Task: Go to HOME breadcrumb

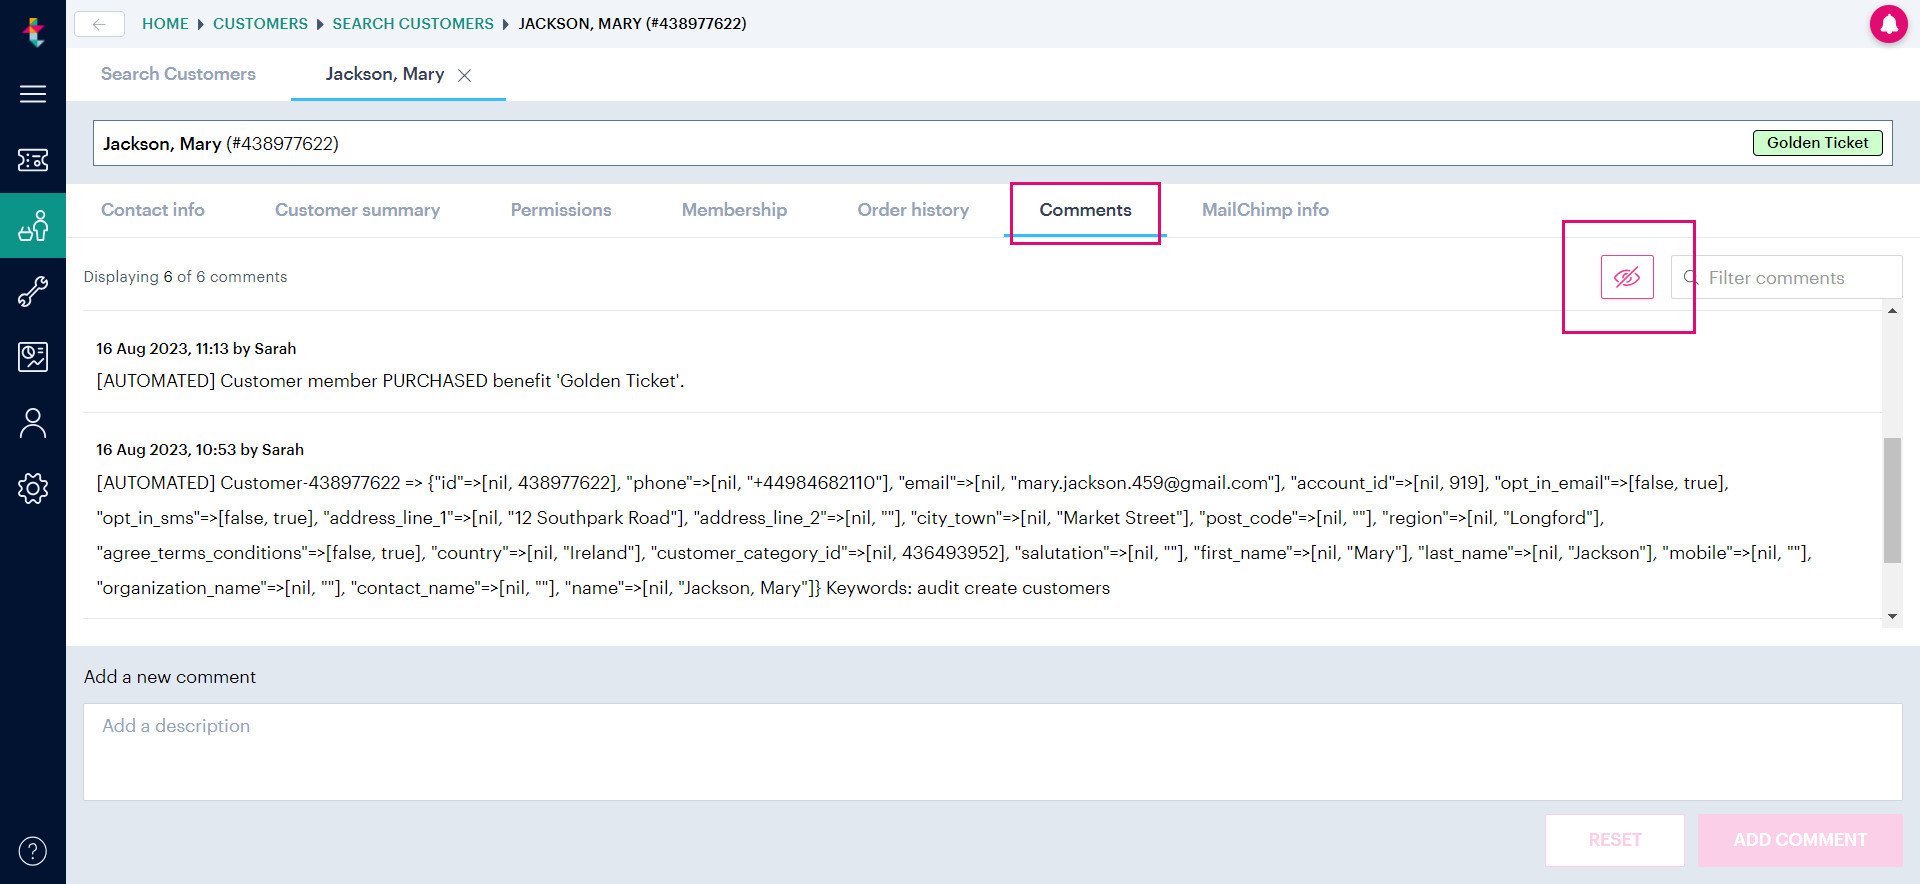Action: pyautogui.click(x=165, y=23)
